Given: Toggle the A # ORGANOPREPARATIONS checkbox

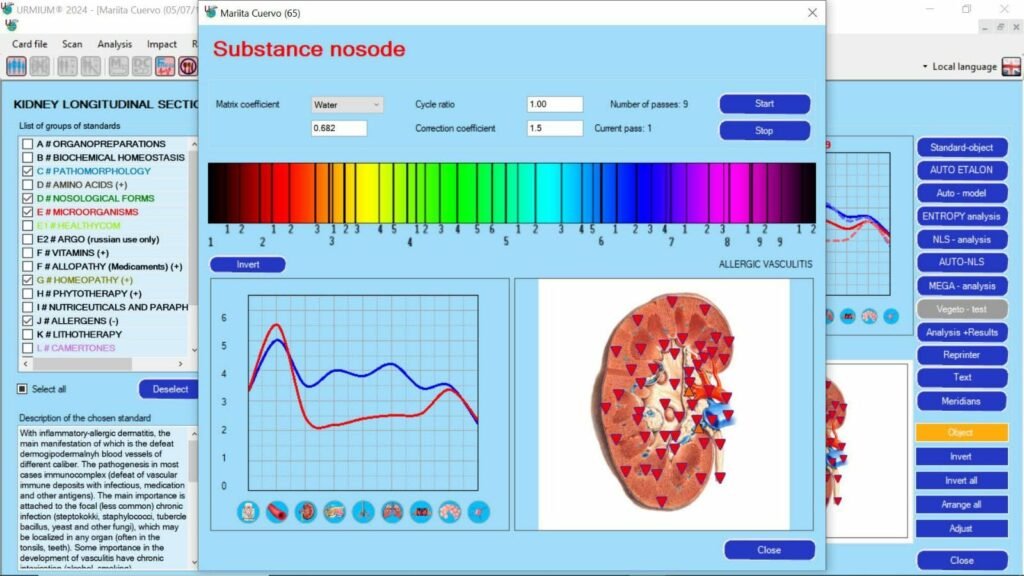Looking at the screenshot, I should point(27,144).
